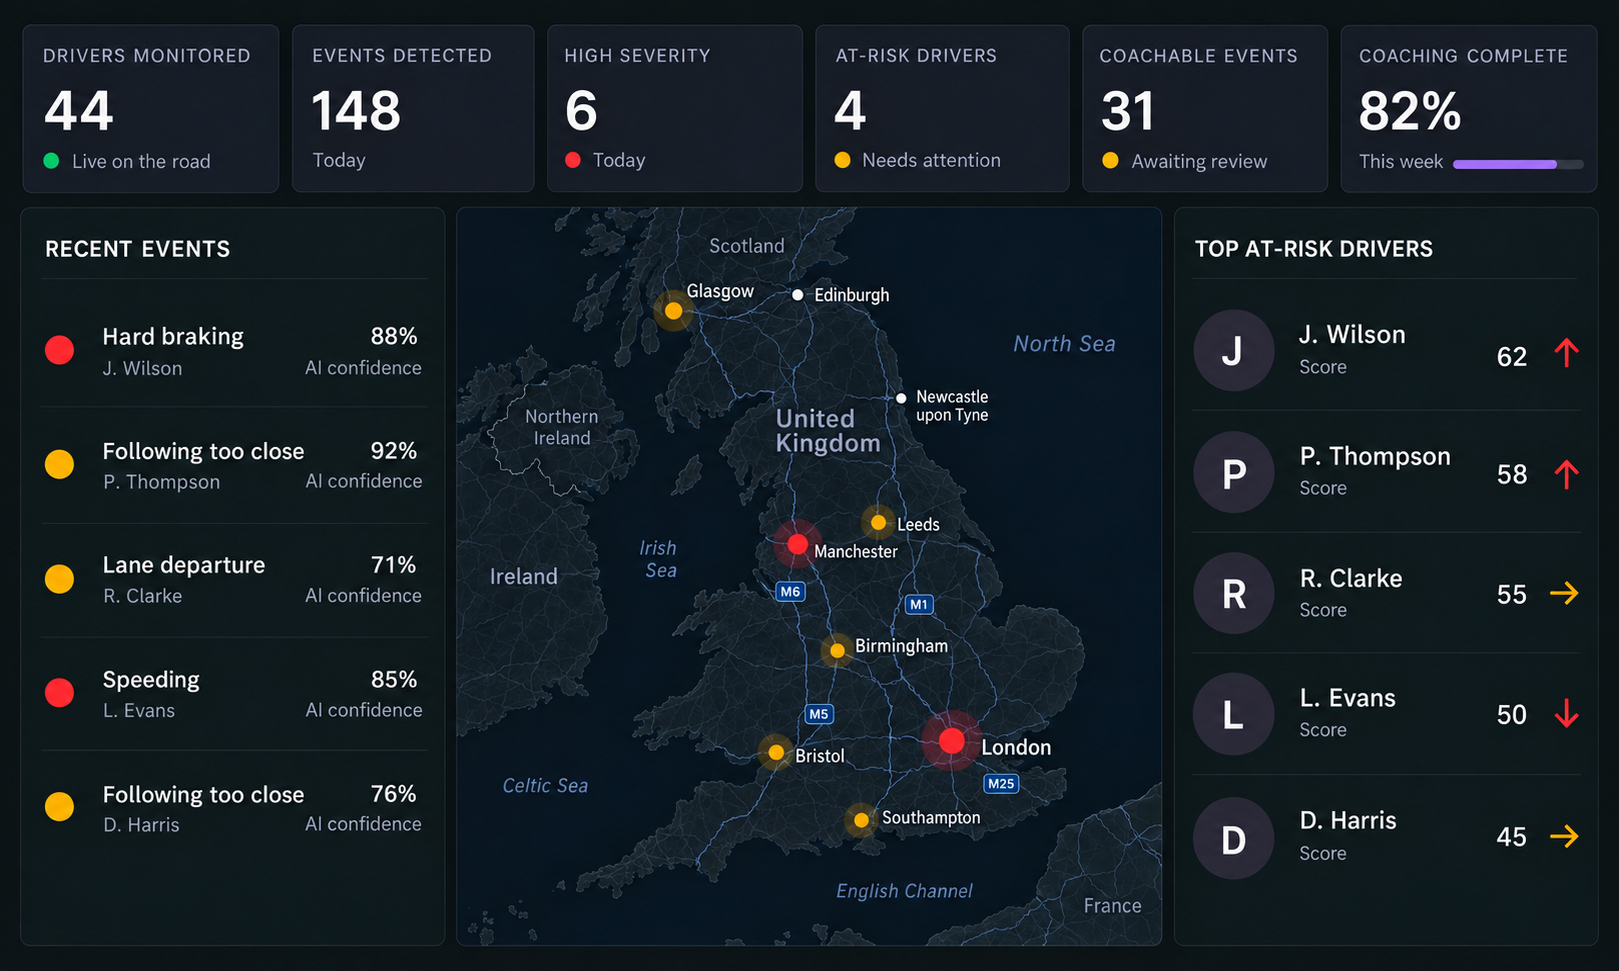Screen dimensions: 1619x971
Task: Click R. Clarke's avatar circle
Action: [x=1234, y=593]
